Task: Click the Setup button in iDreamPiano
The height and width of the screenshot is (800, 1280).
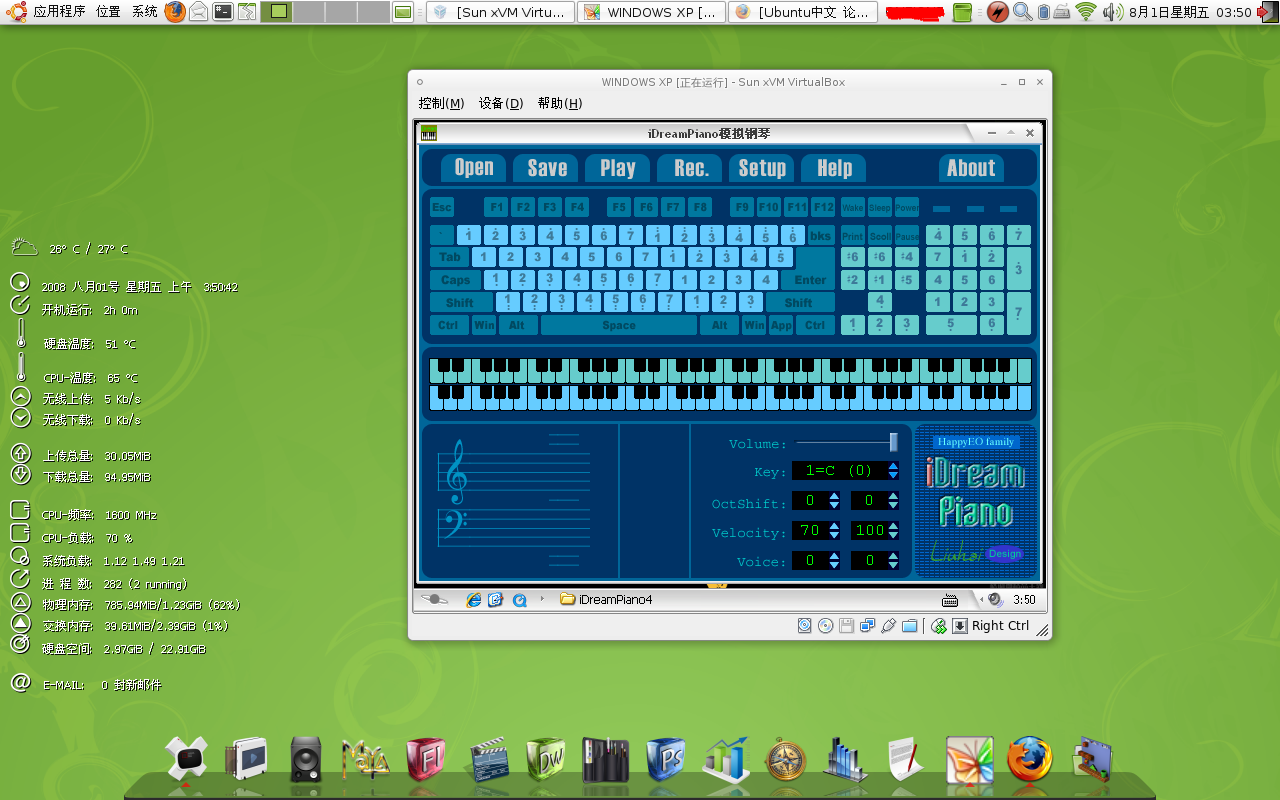Action: coord(762,168)
